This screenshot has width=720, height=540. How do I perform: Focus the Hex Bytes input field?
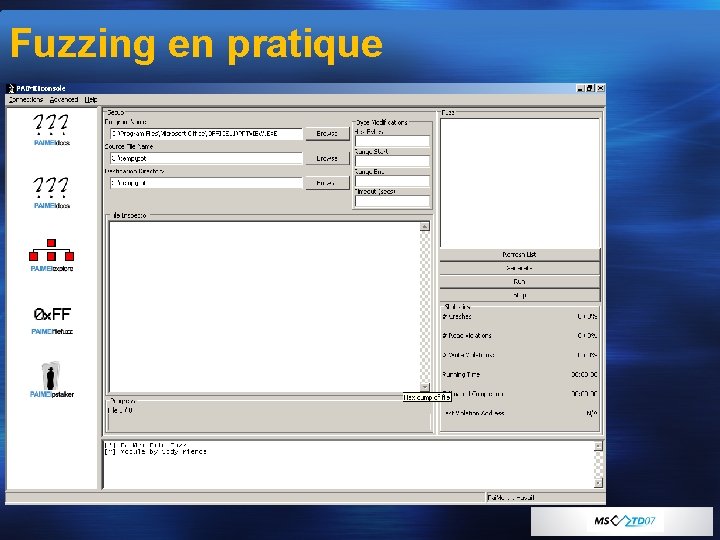click(392, 141)
